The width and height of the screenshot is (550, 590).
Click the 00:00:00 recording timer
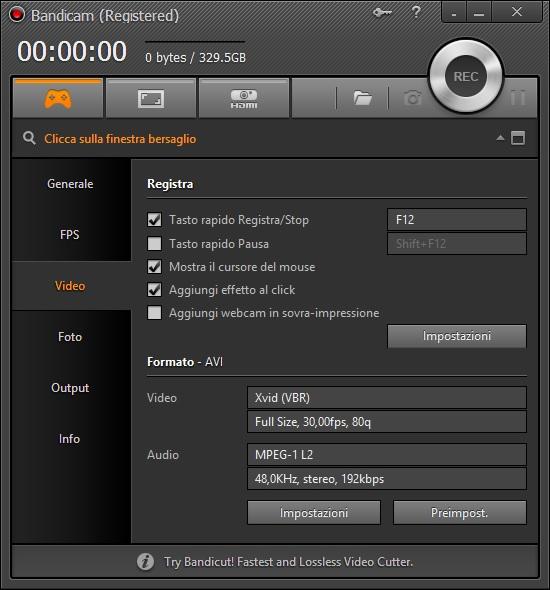(x=72, y=51)
